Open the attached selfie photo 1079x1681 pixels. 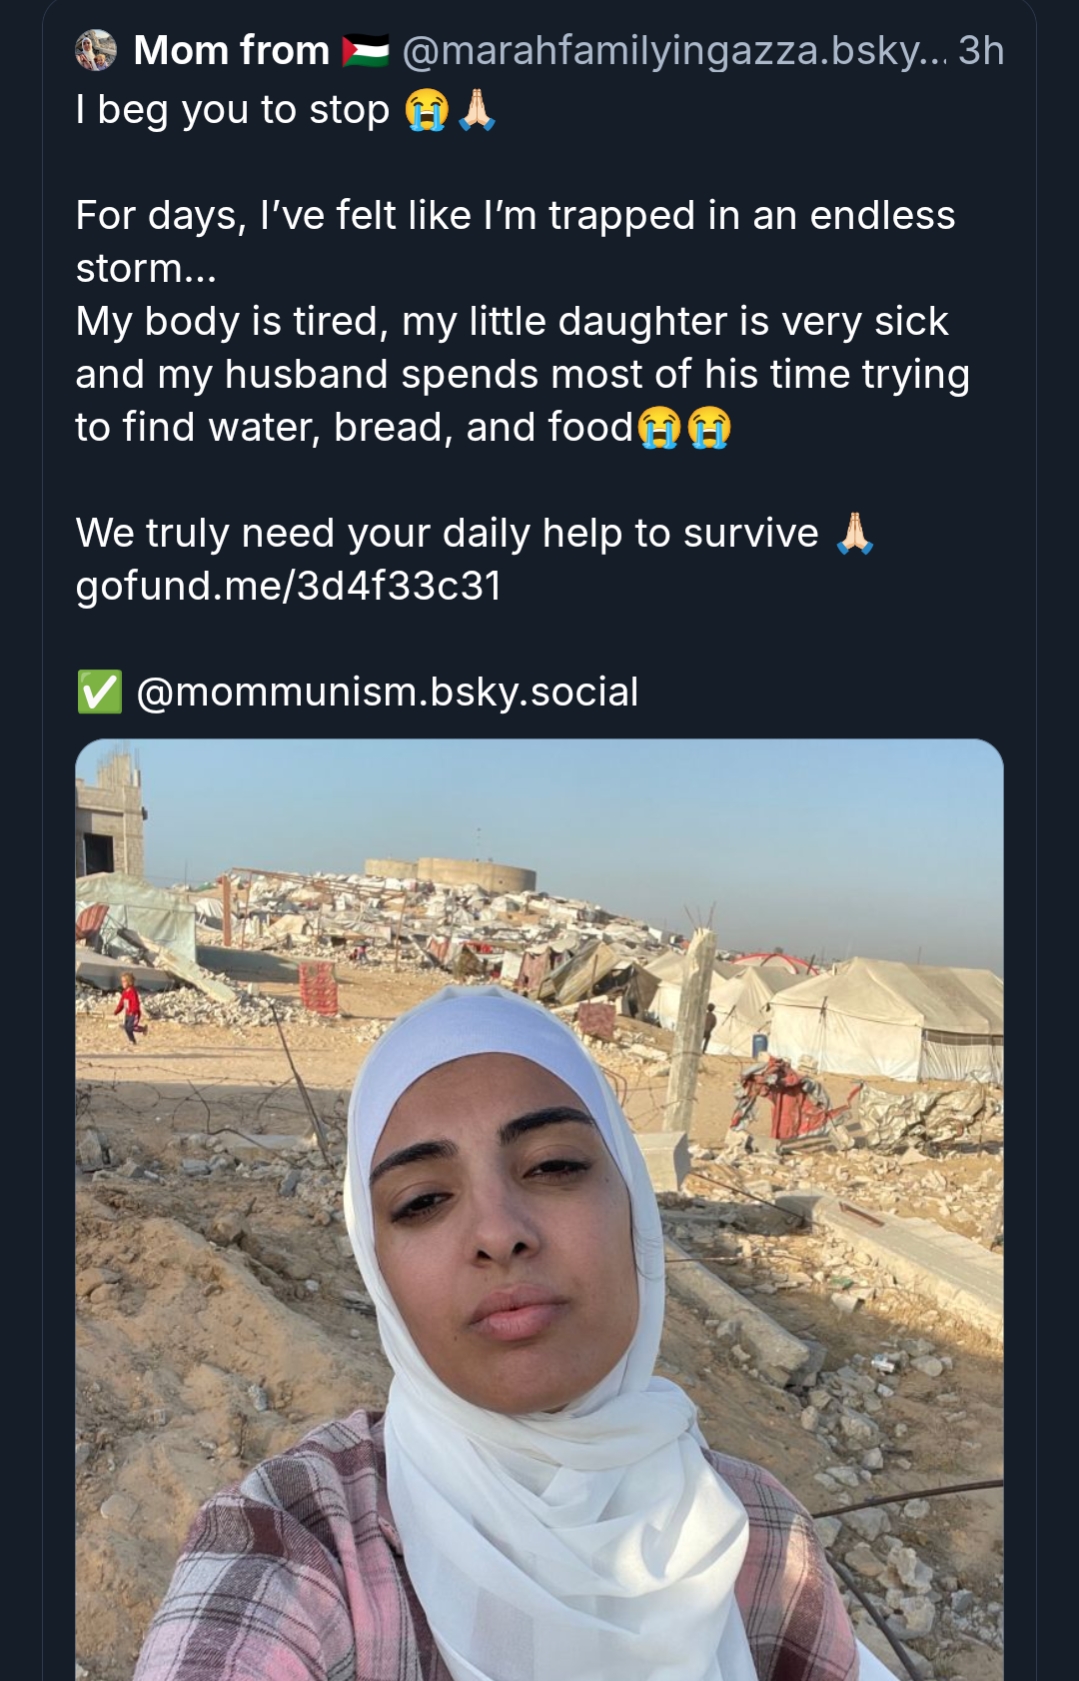pos(539,1200)
